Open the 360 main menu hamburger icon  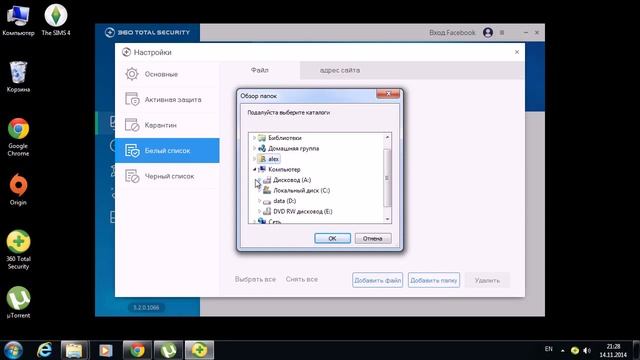(x=502, y=32)
